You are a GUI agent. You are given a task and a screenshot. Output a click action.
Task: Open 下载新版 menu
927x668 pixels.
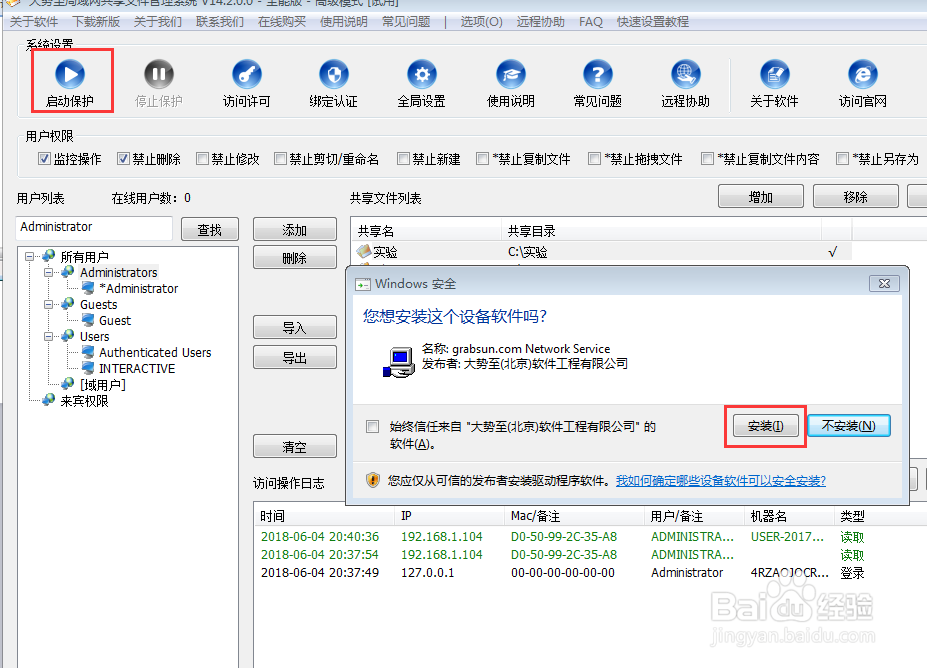tap(96, 22)
